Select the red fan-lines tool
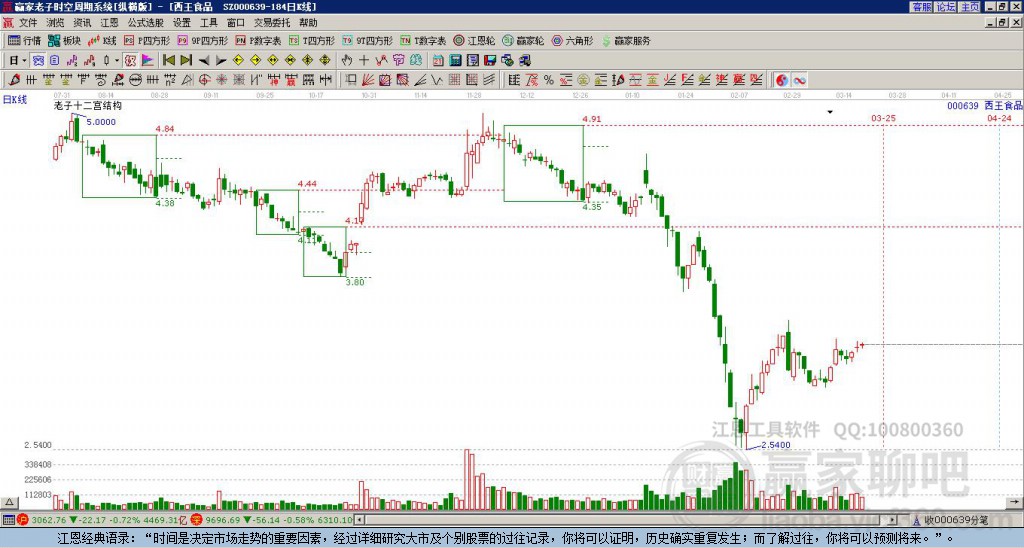The image size is (1024, 548). (x=368, y=80)
